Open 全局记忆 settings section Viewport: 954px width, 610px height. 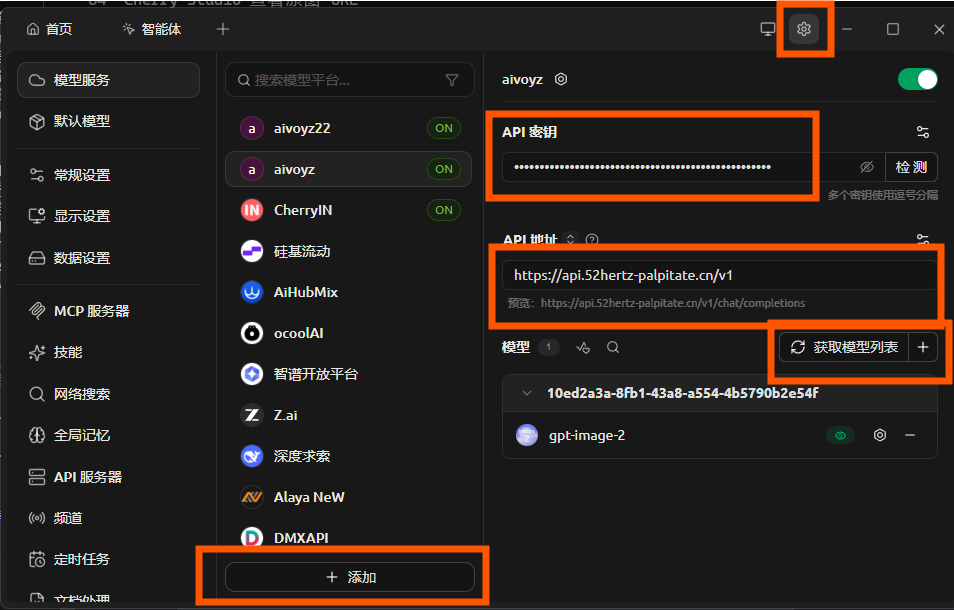click(x=108, y=435)
